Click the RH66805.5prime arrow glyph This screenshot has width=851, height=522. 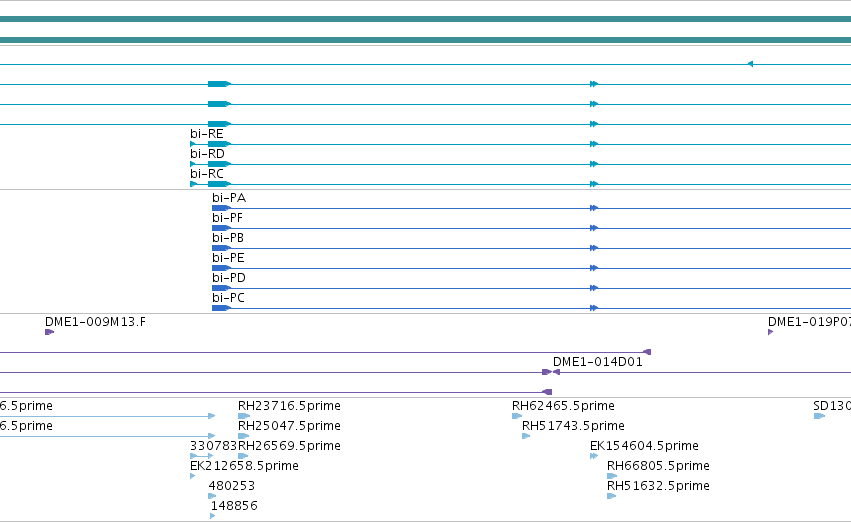(612, 476)
